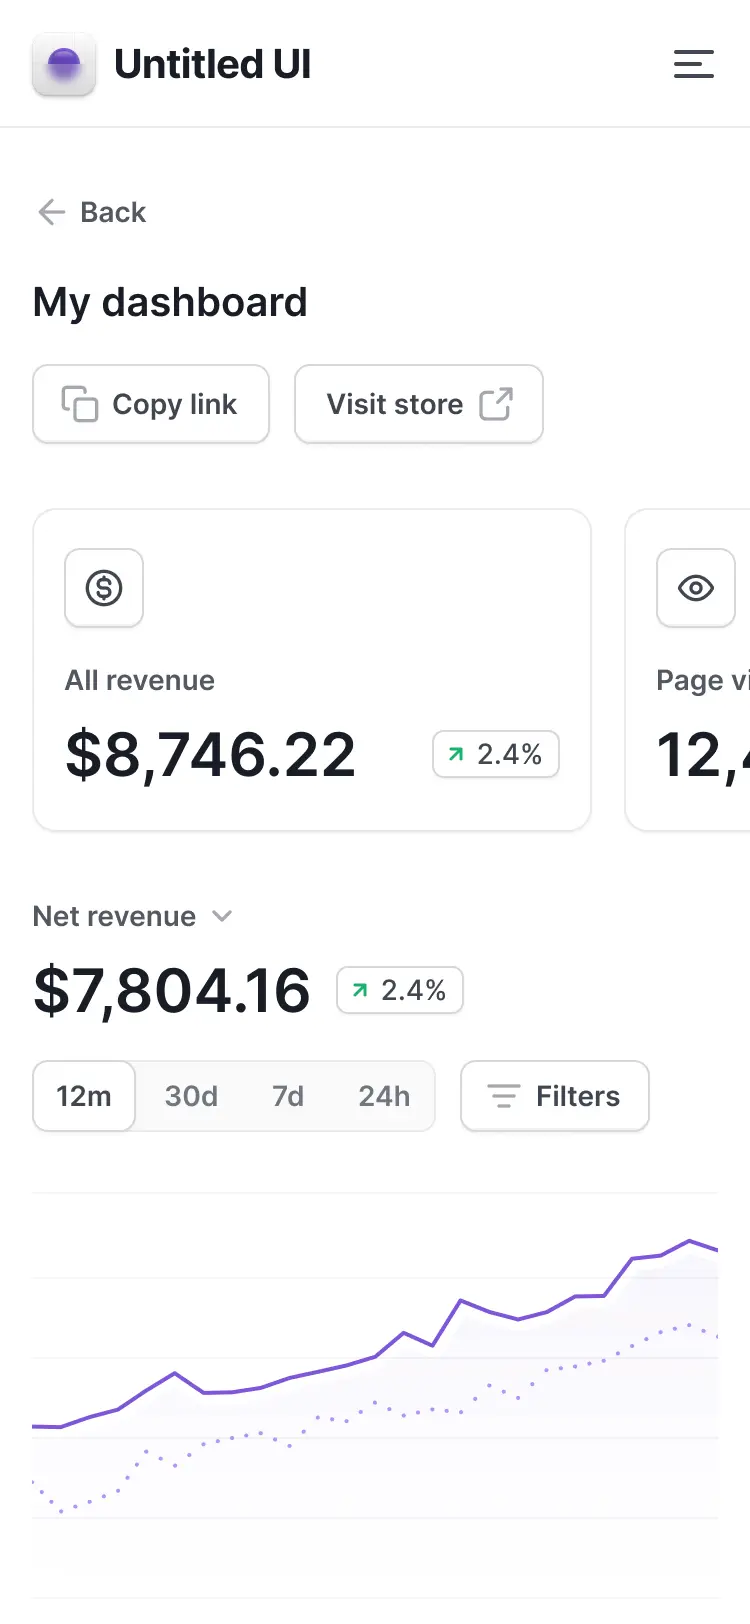Click the Back link
This screenshot has height=1624, width=750.
click(92, 212)
